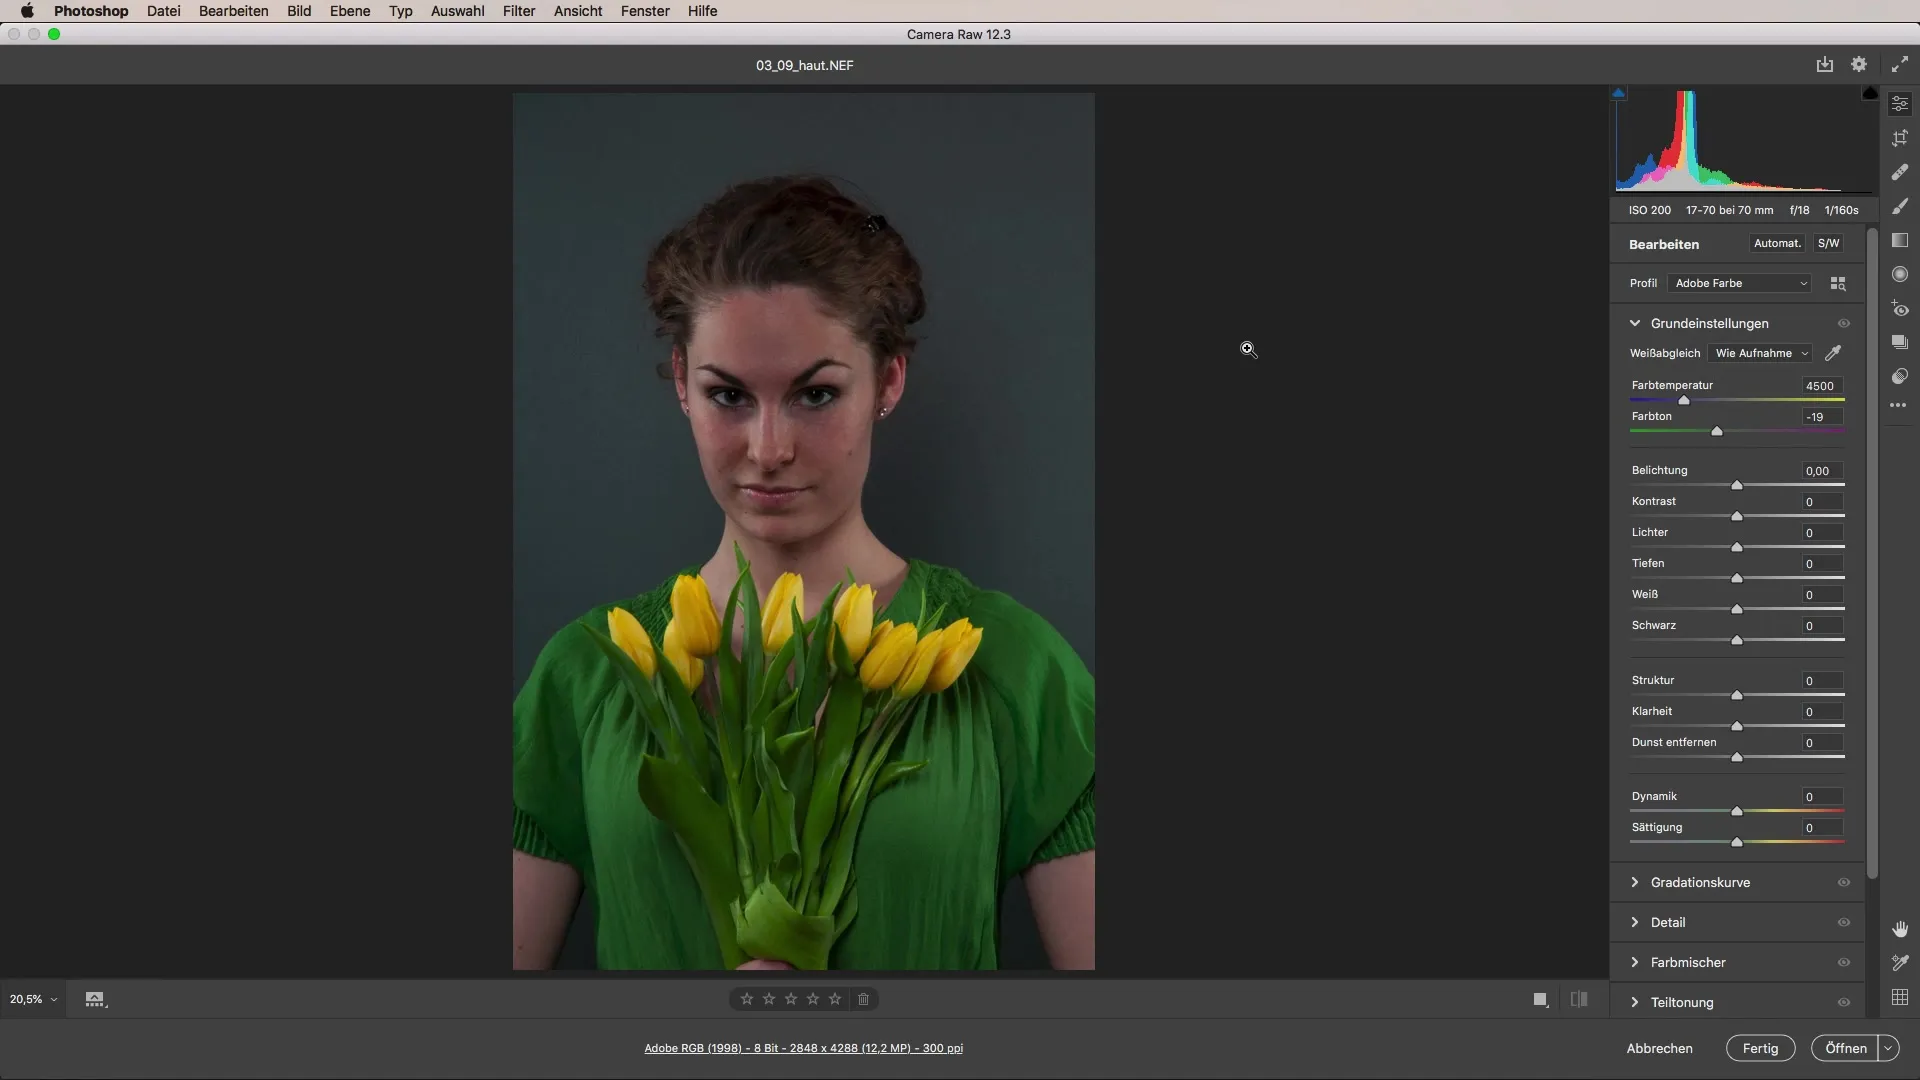Expand the Detail section
The height and width of the screenshot is (1080, 1920).
point(1635,922)
